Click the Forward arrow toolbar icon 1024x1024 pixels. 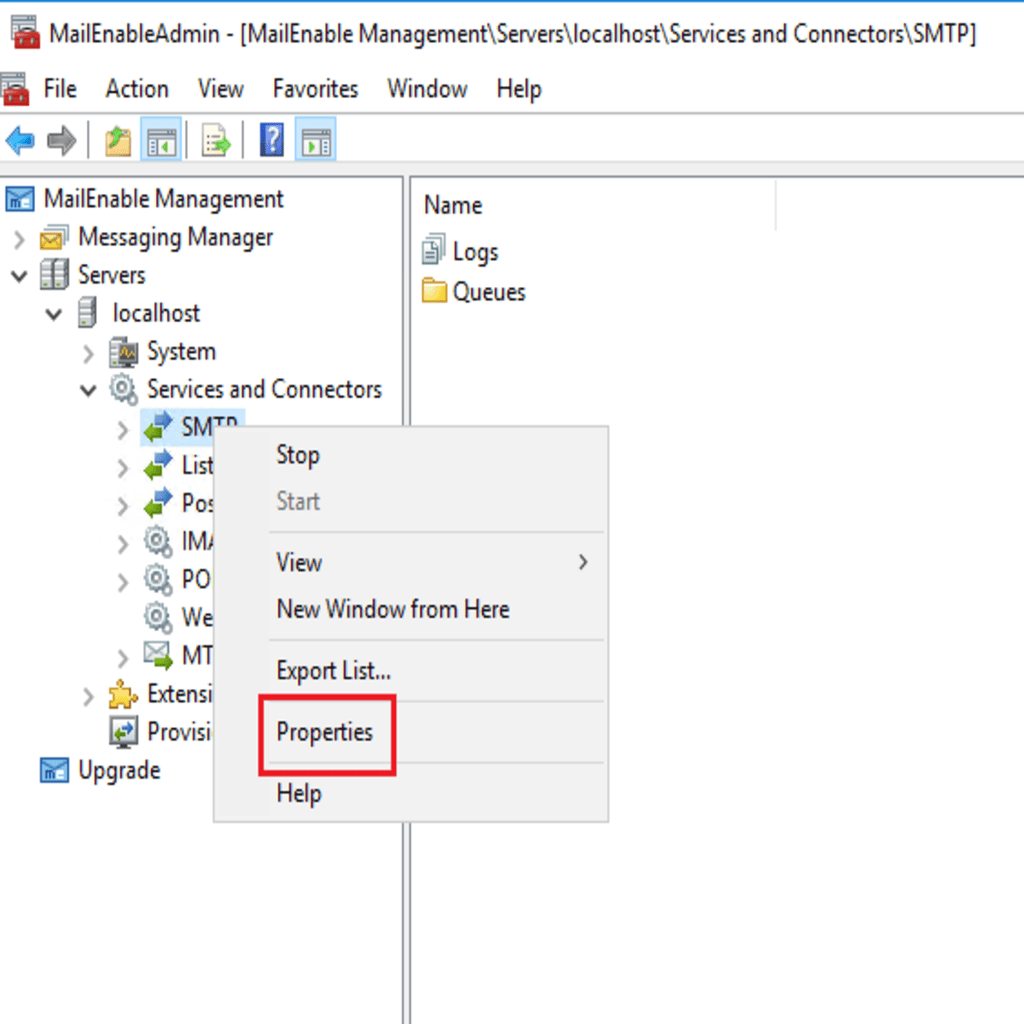tap(62, 140)
